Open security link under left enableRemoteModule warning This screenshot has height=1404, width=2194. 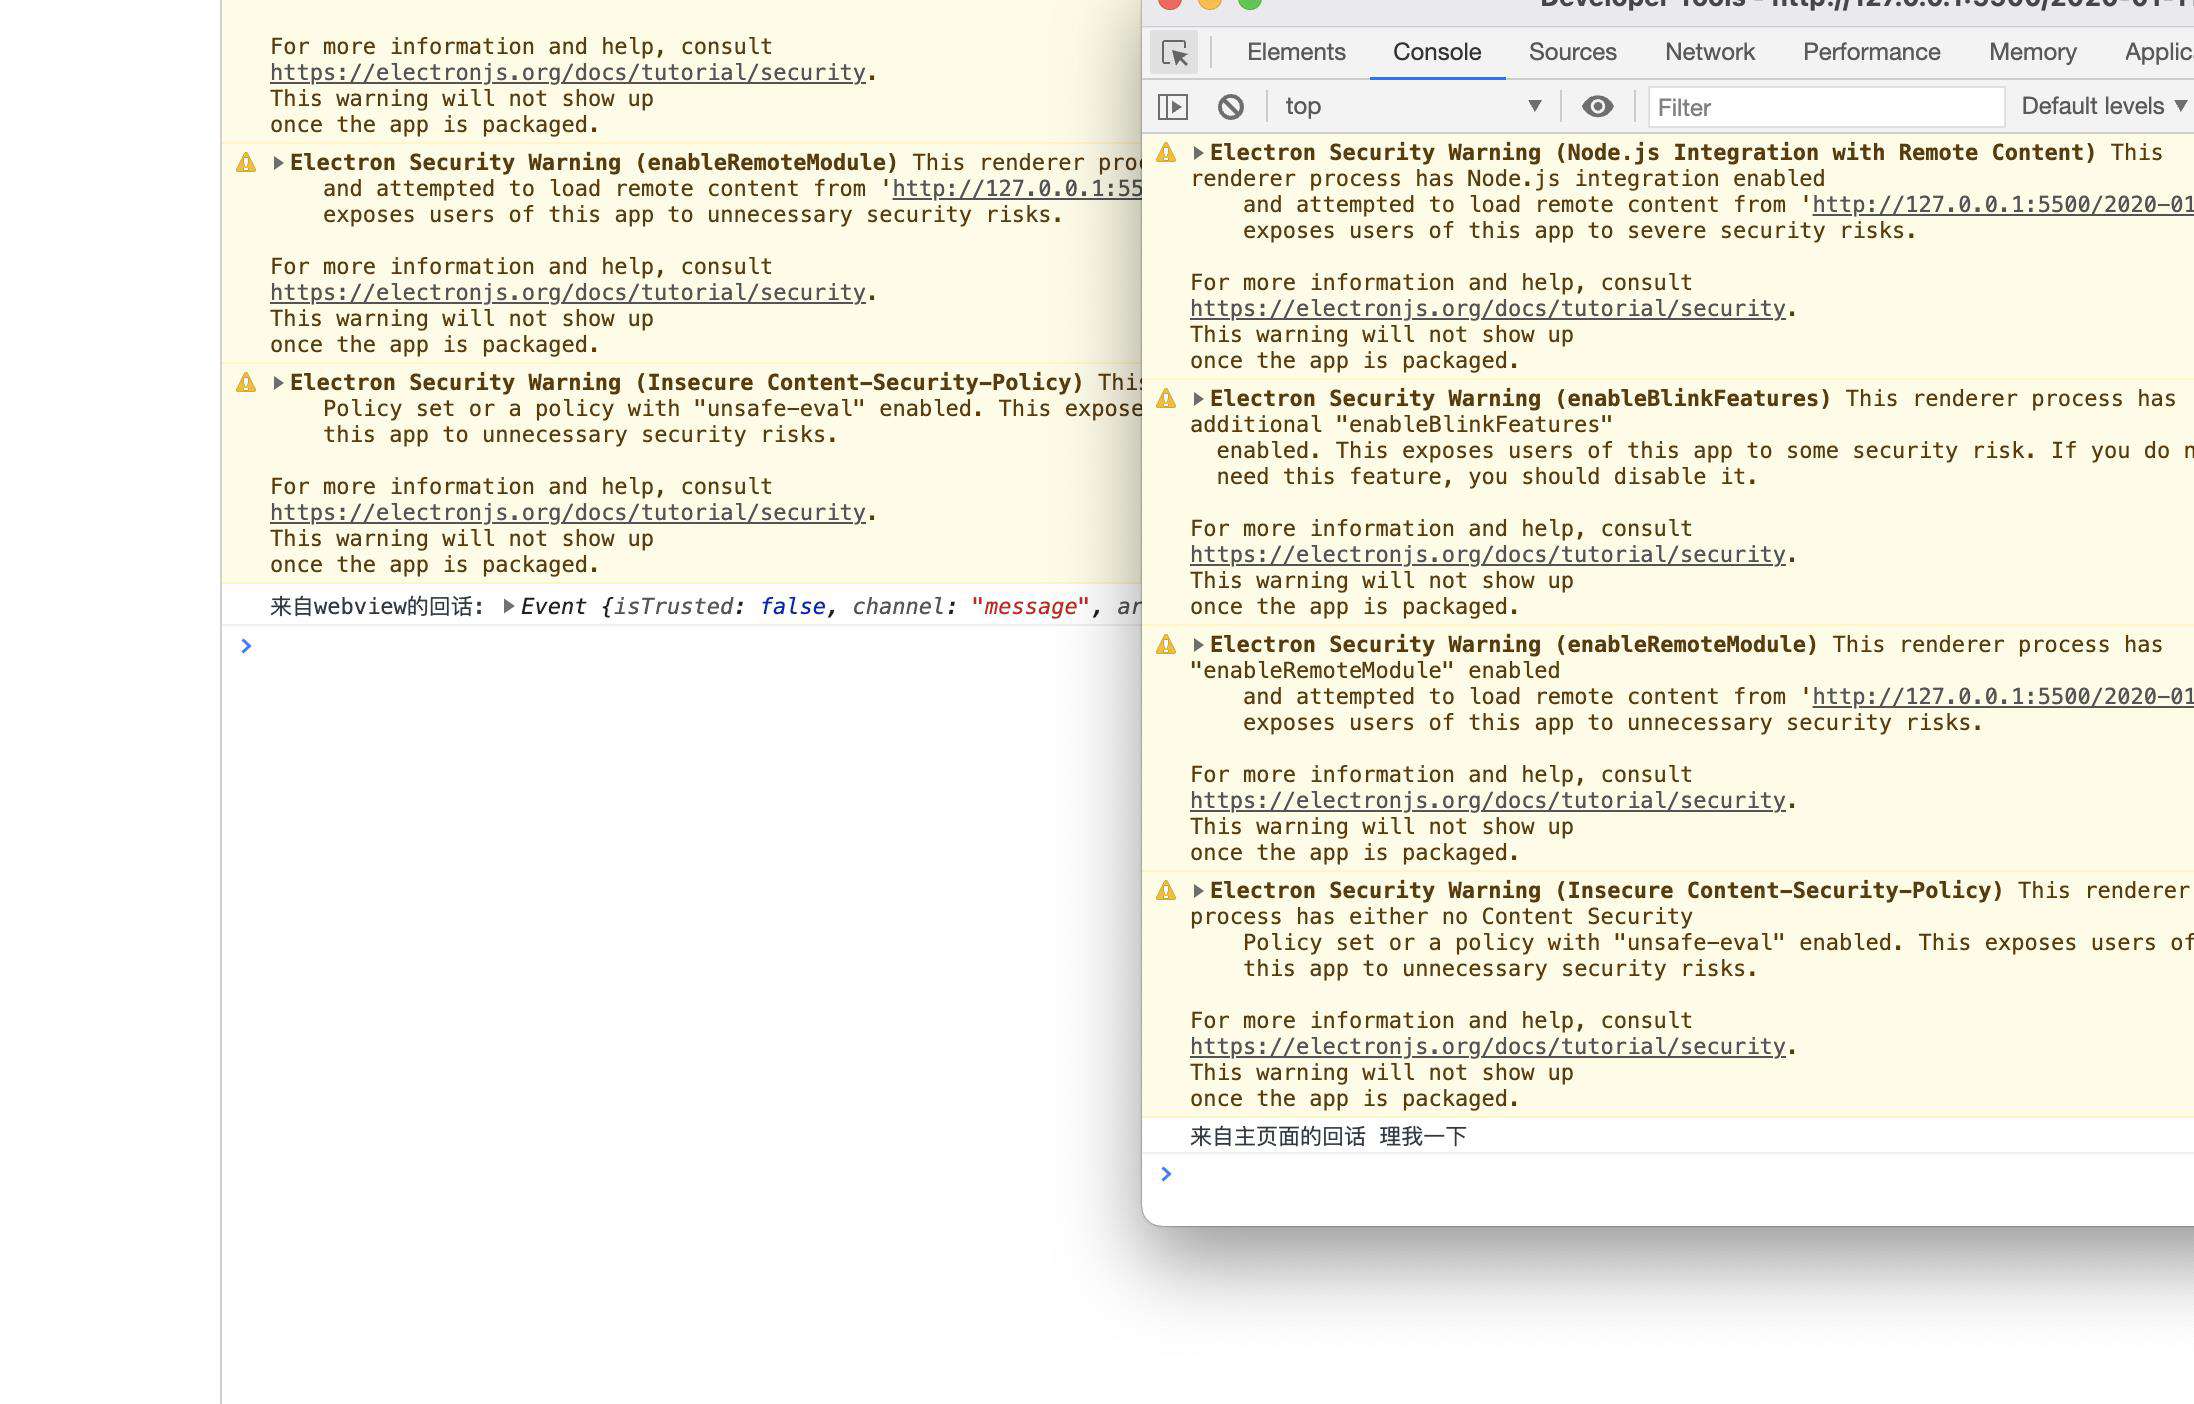pyautogui.click(x=567, y=293)
